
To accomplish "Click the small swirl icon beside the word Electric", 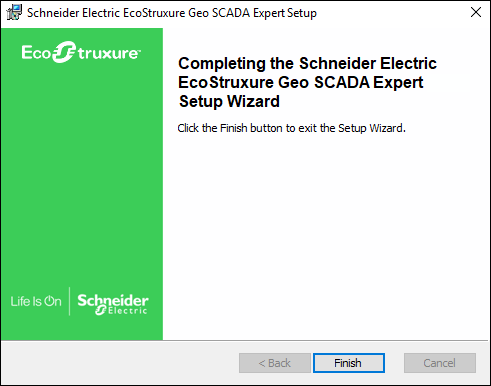I will 101,311.
